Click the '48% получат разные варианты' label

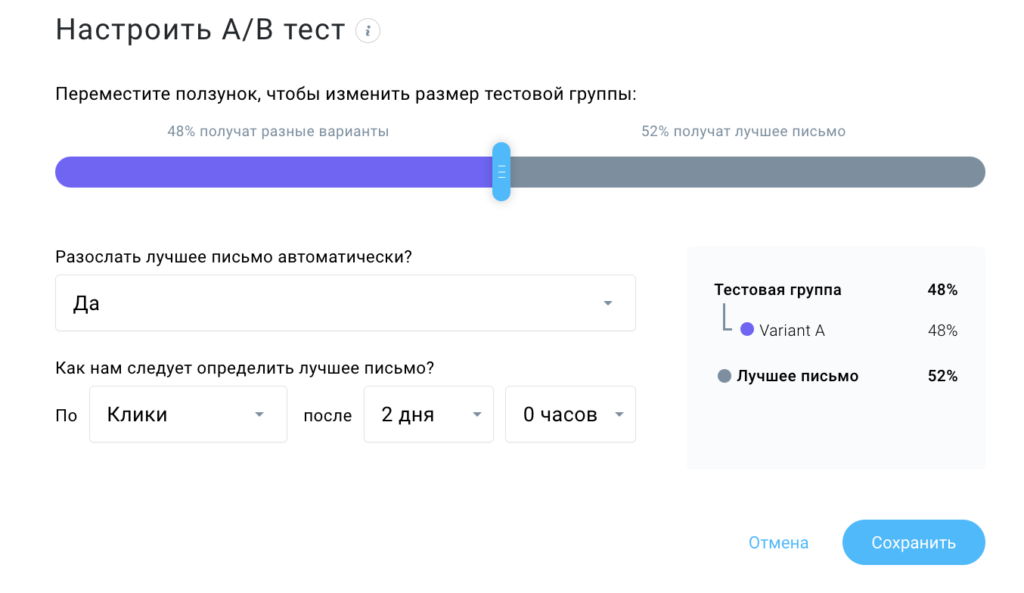[278, 131]
